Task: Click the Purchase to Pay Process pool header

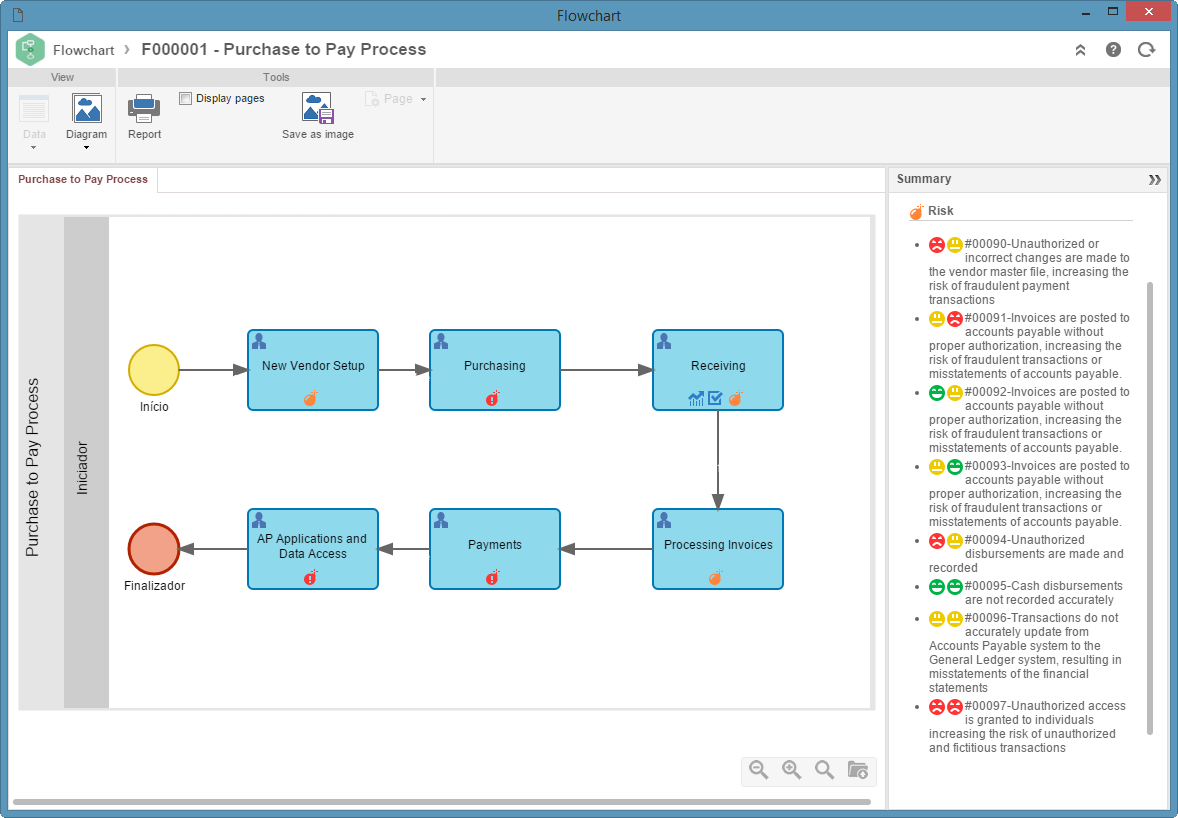Action: click(41, 463)
